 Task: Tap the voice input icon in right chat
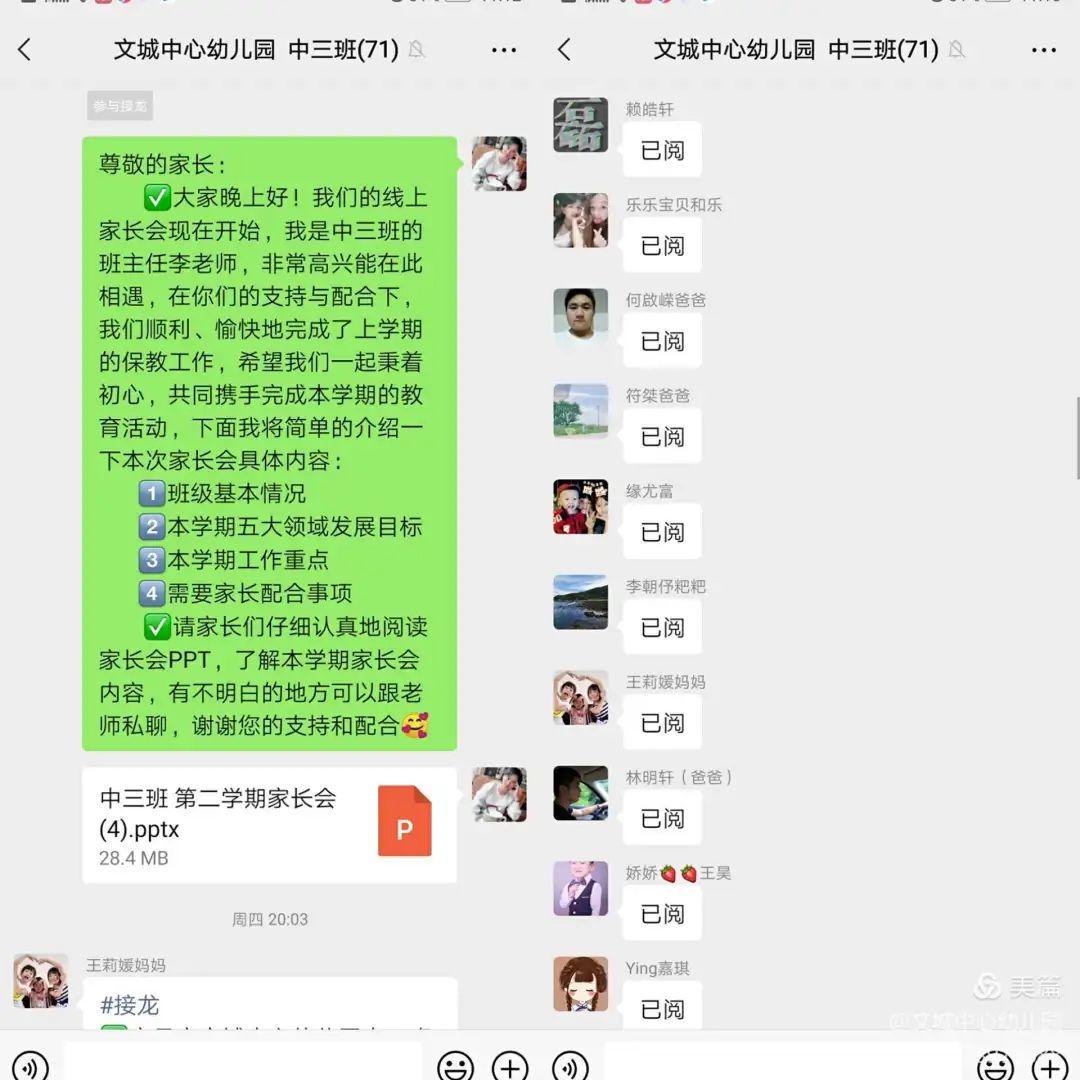point(570,1066)
